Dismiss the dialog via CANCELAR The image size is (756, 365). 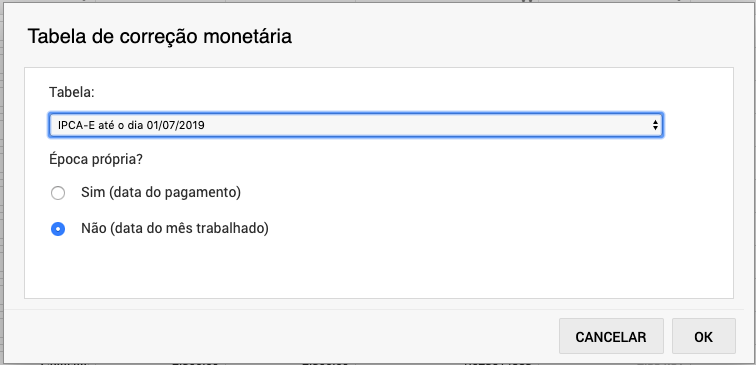611,337
